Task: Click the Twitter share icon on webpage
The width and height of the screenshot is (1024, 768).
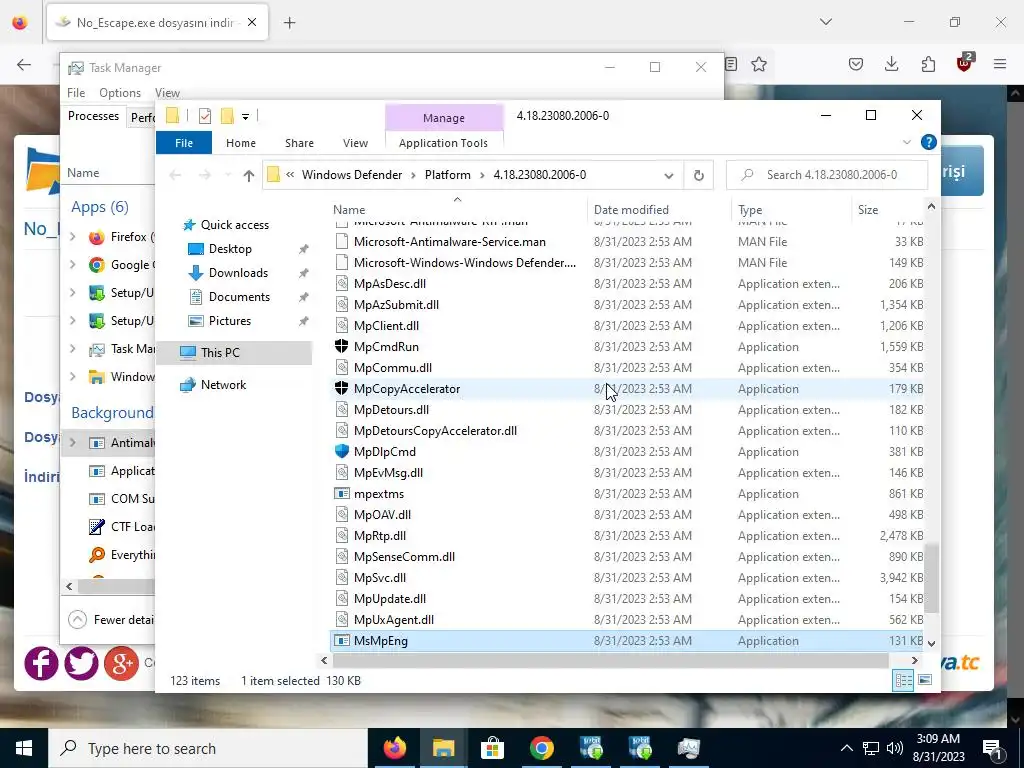Action: click(81, 663)
